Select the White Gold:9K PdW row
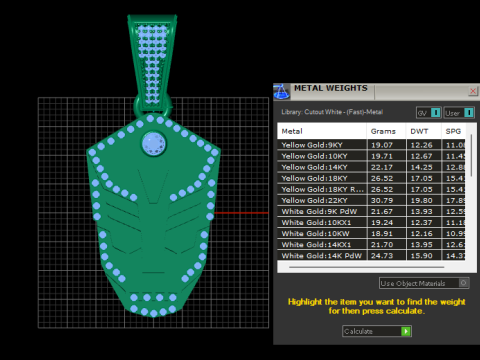This screenshot has height=360, width=480. (371, 211)
